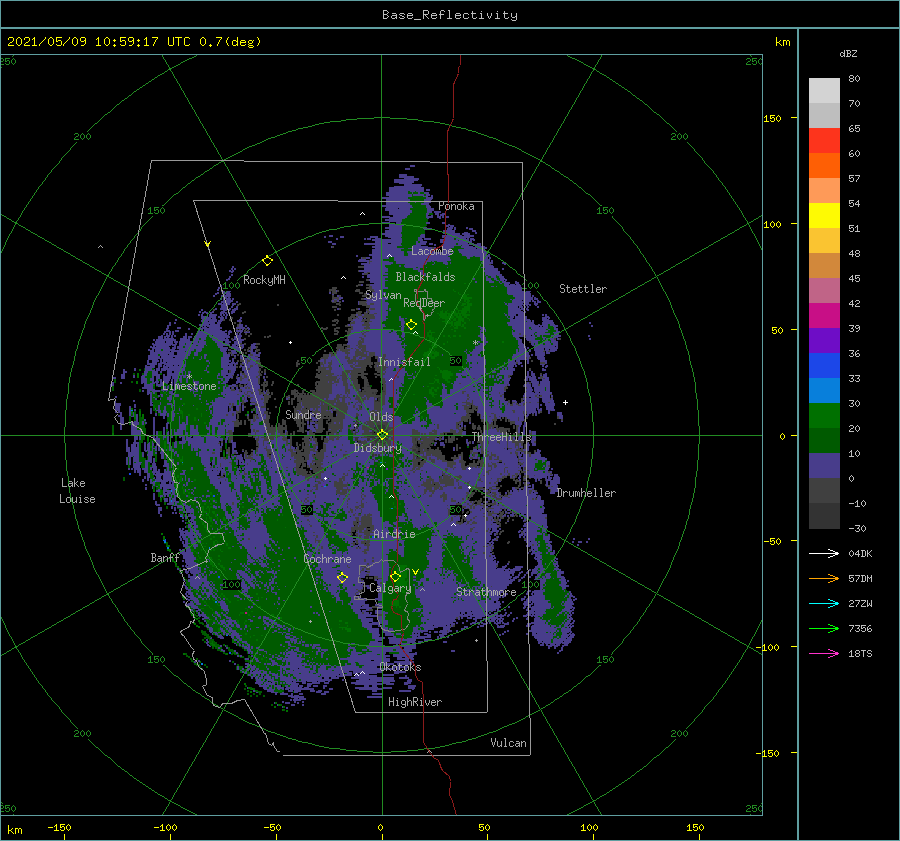Click the orange 57DM arrow icon

824,579
